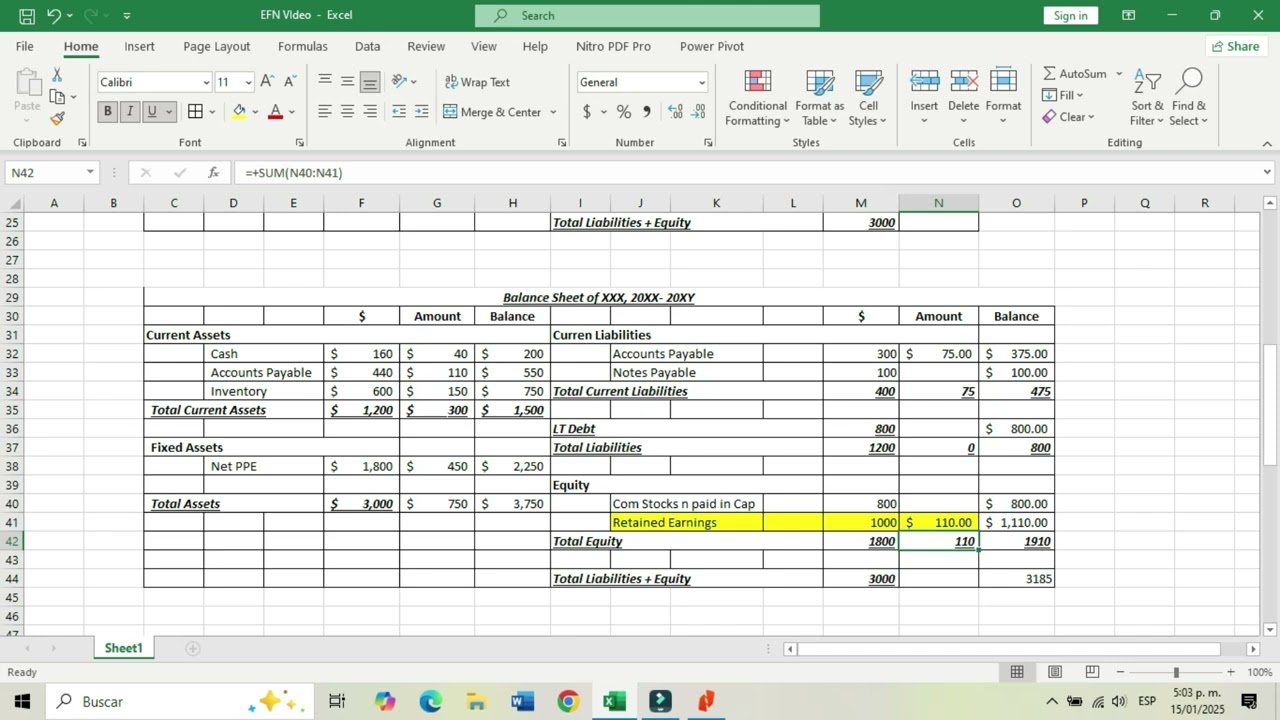Viewport: 1280px width, 720px height.
Task: Add a new sheet with plus button
Action: pyautogui.click(x=193, y=648)
